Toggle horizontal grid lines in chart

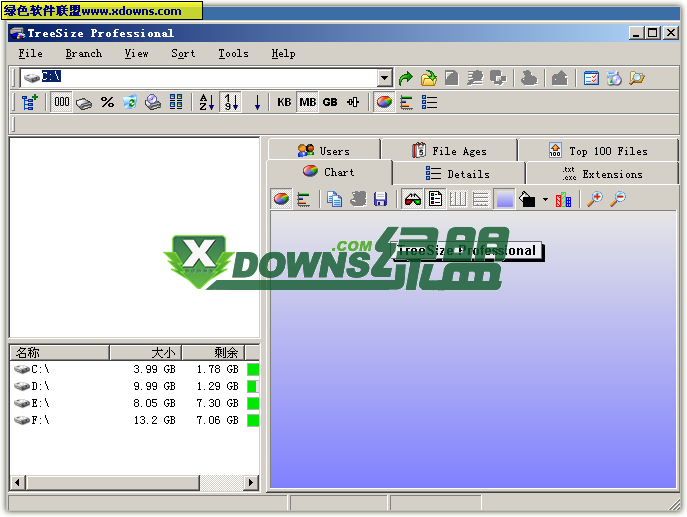481,199
